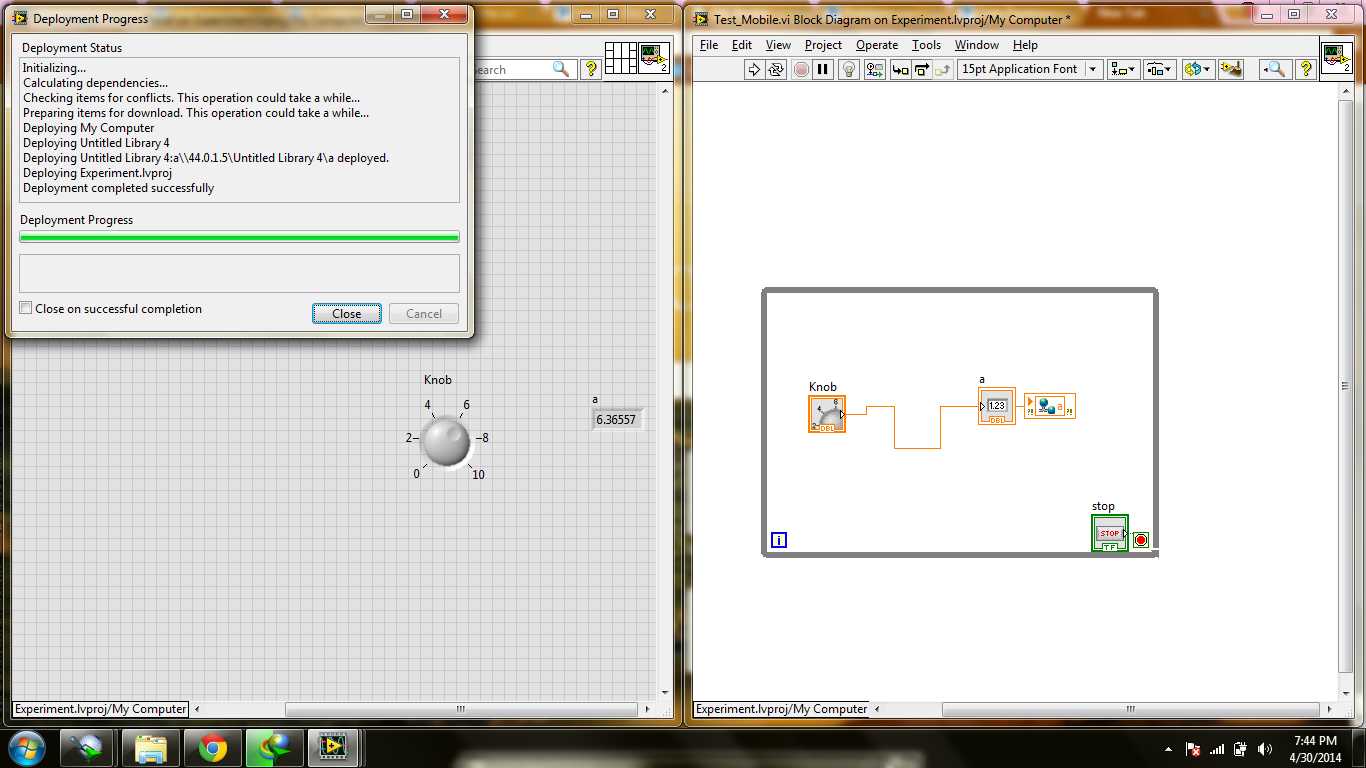Click the 'Deployment completed successfully' status line
Screen dimensions: 1366x768
click(119, 188)
